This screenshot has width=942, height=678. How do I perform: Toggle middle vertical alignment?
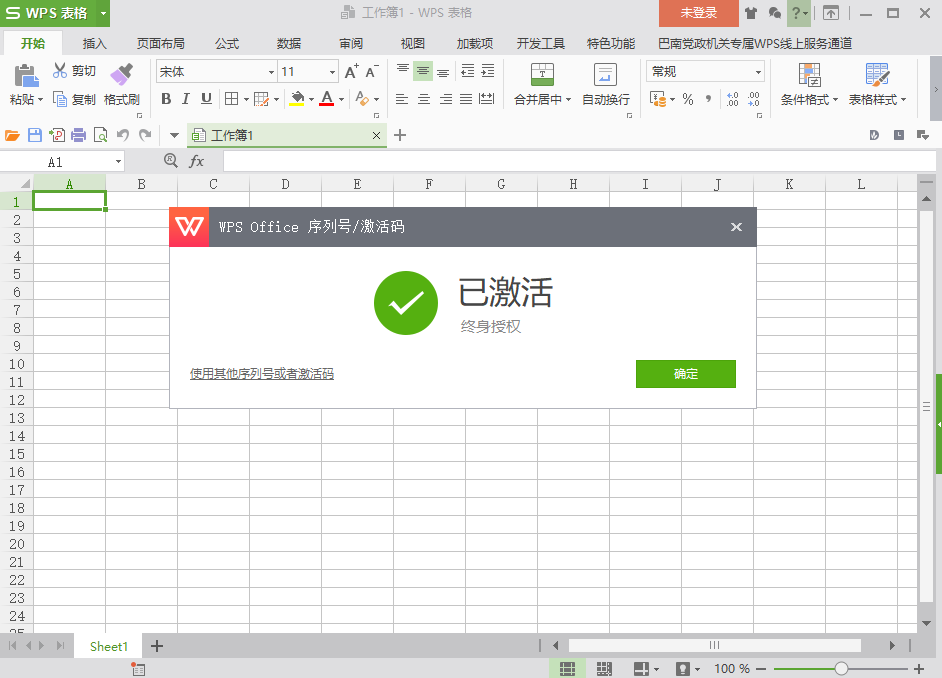click(423, 71)
